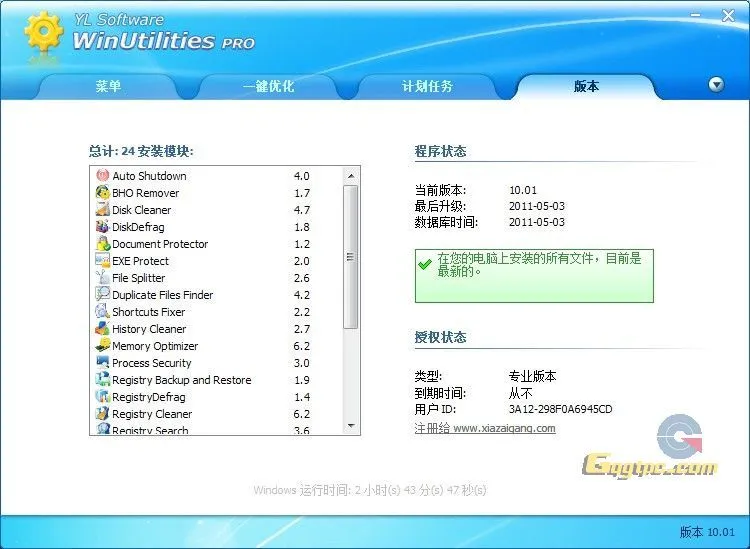The height and width of the screenshot is (549, 750).
Task: Select the DiskDefrag list row
Action: (x=217, y=227)
